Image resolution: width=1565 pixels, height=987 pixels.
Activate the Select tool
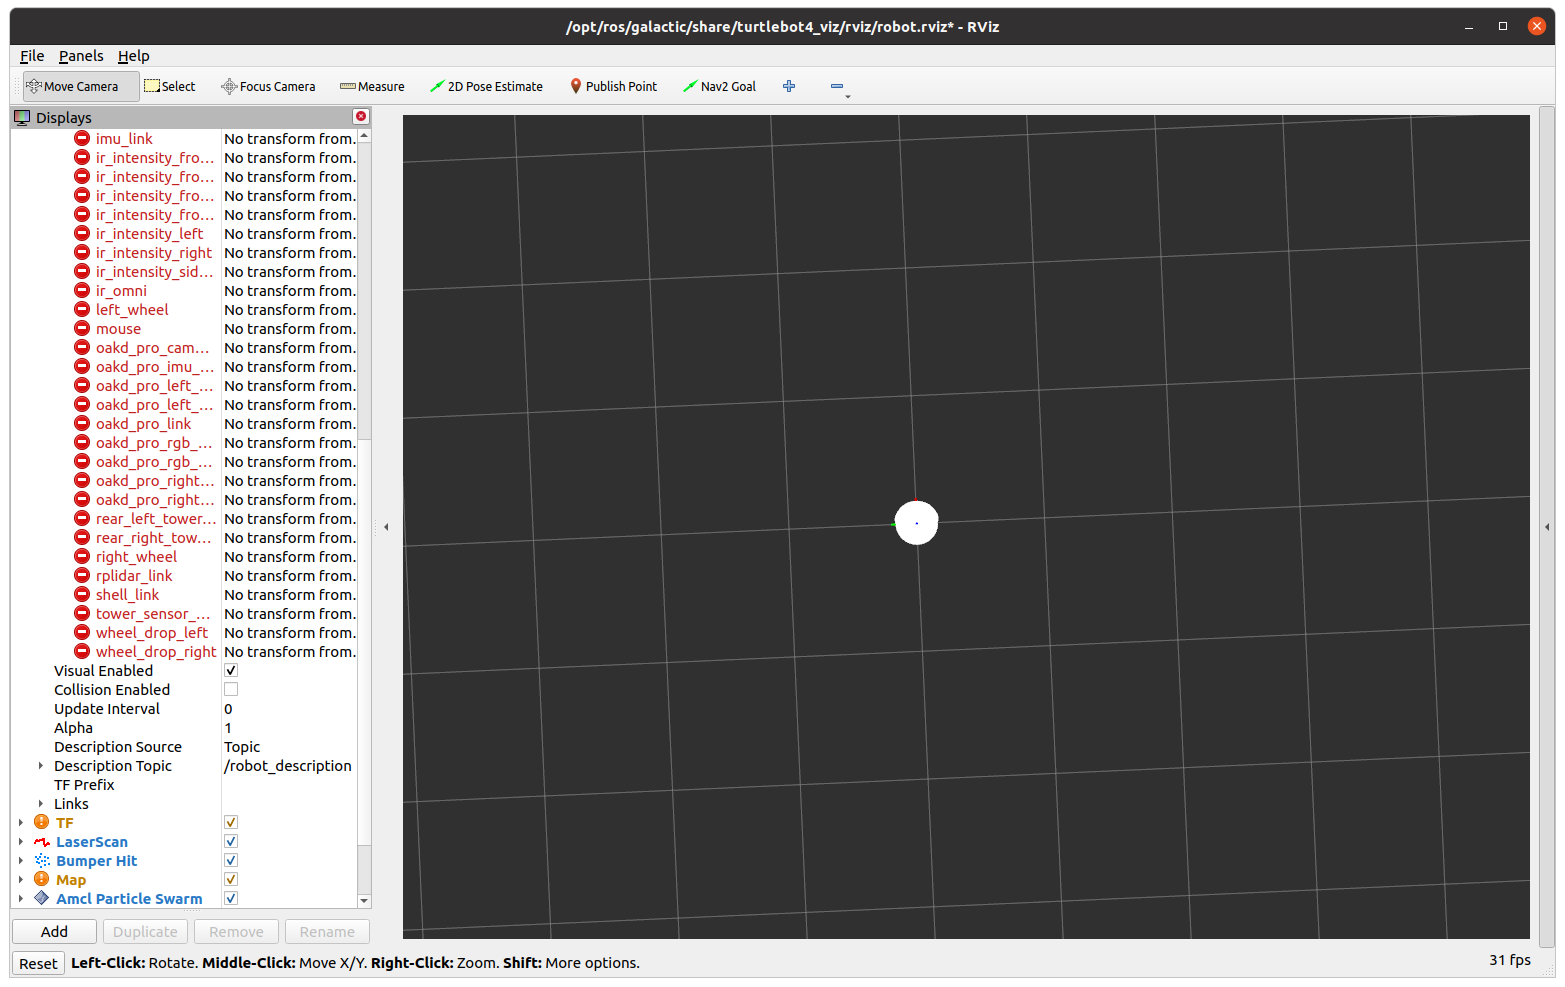(x=169, y=86)
